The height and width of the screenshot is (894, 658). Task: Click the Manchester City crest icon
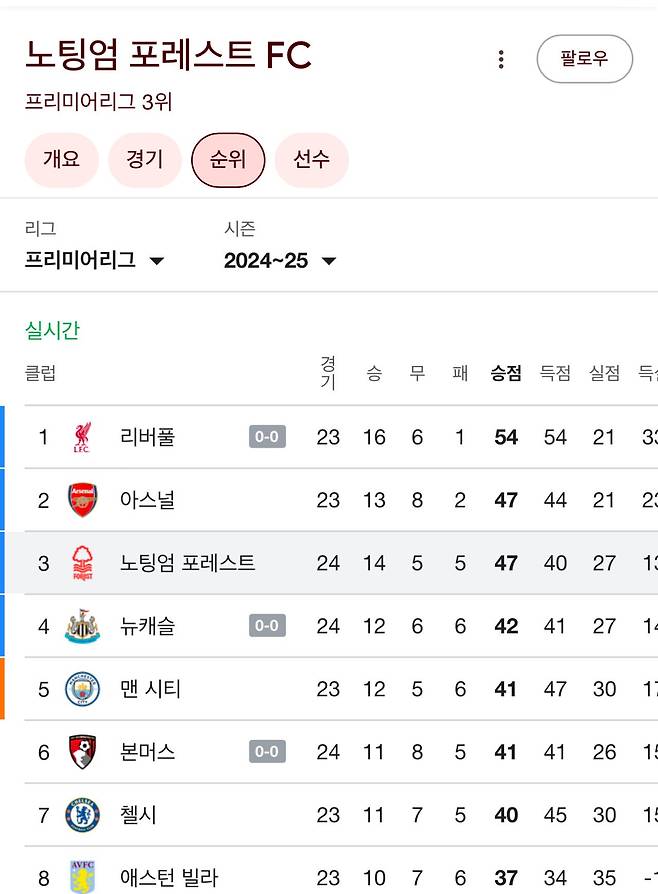coord(83,689)
